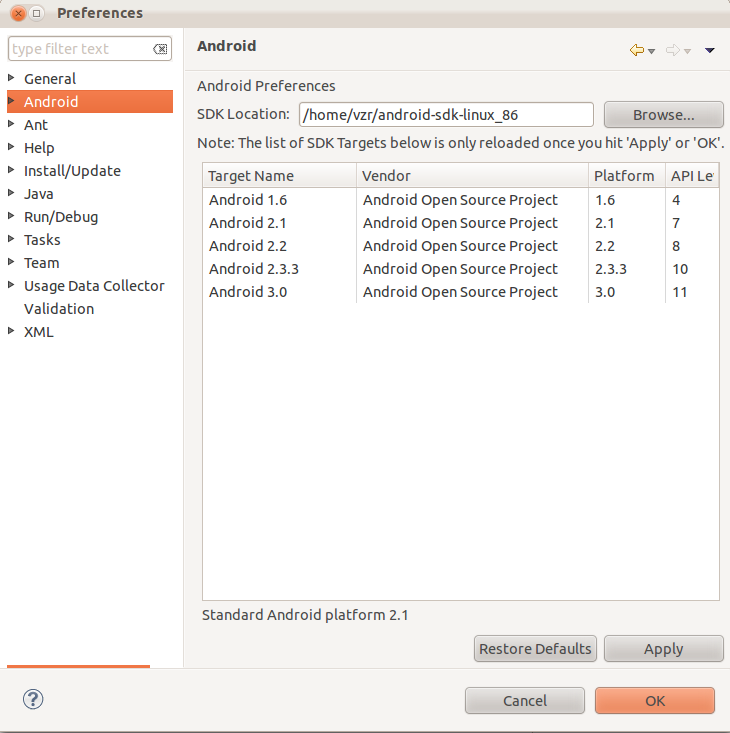
Task: Expand the Run/Debug category arrow
Action: point(12,216)
